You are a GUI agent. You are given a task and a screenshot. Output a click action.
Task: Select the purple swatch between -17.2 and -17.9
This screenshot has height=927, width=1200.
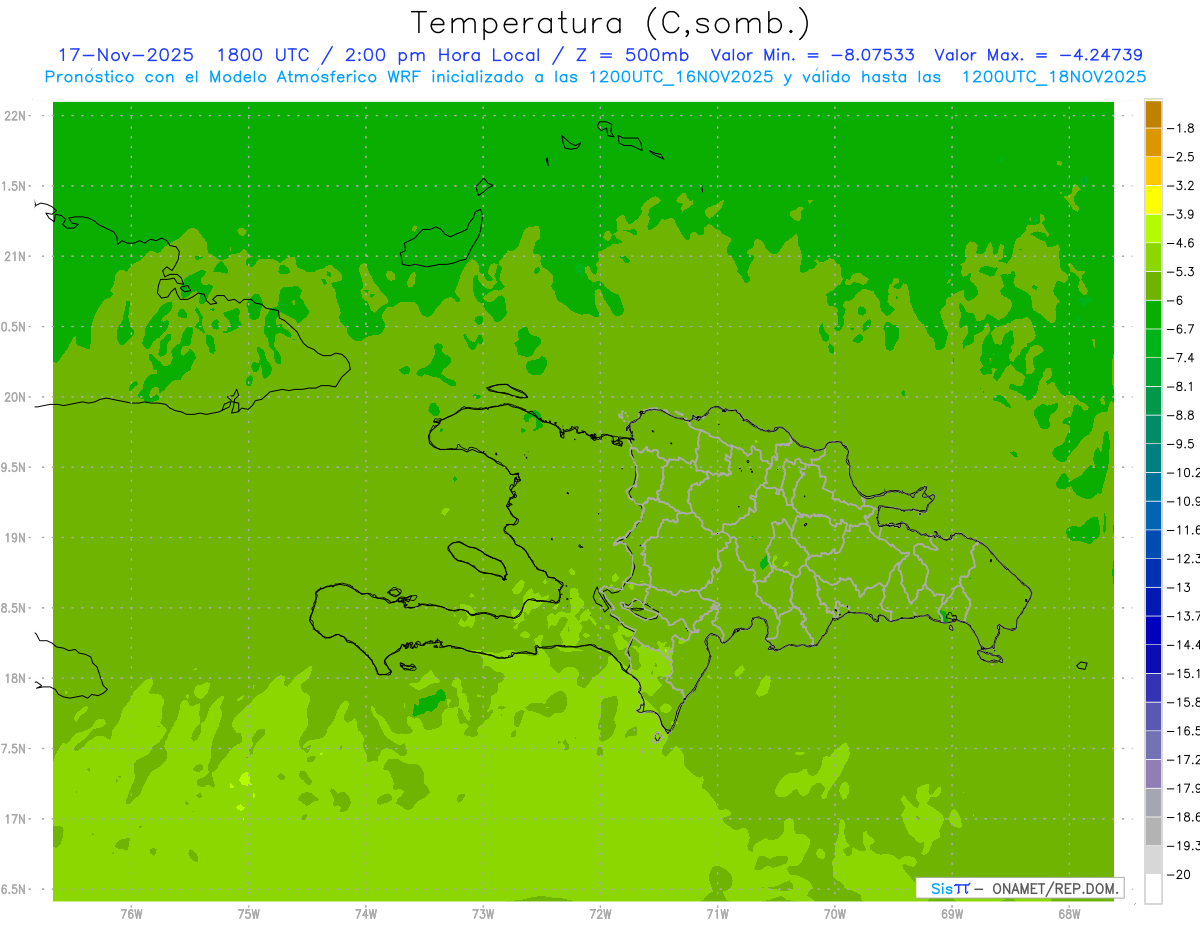coord(1153,773)
